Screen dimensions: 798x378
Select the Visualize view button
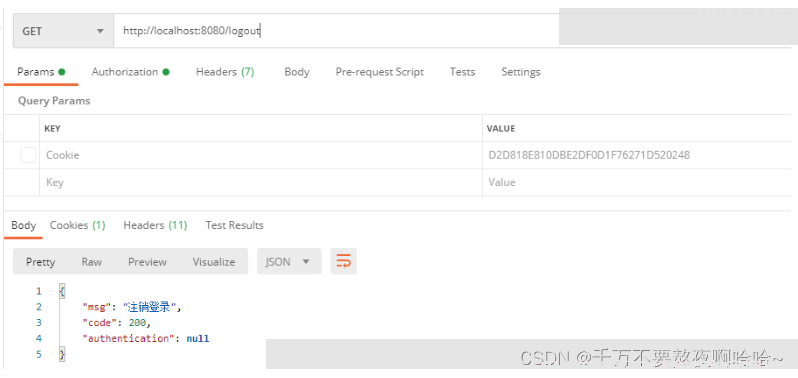[214, 262]
